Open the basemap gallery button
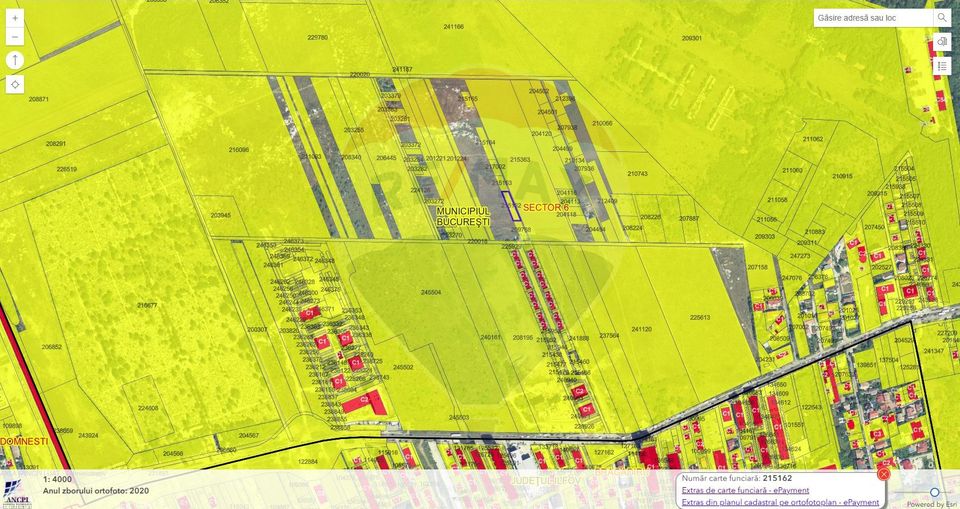The width and height of the screenshot is (960, 509). pyautogui.click(x=942, y=42)
